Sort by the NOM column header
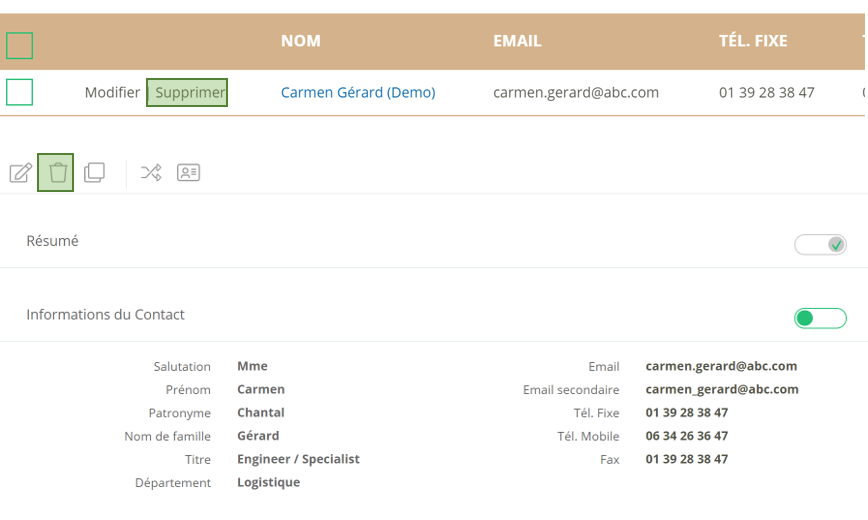 (301, 41)
